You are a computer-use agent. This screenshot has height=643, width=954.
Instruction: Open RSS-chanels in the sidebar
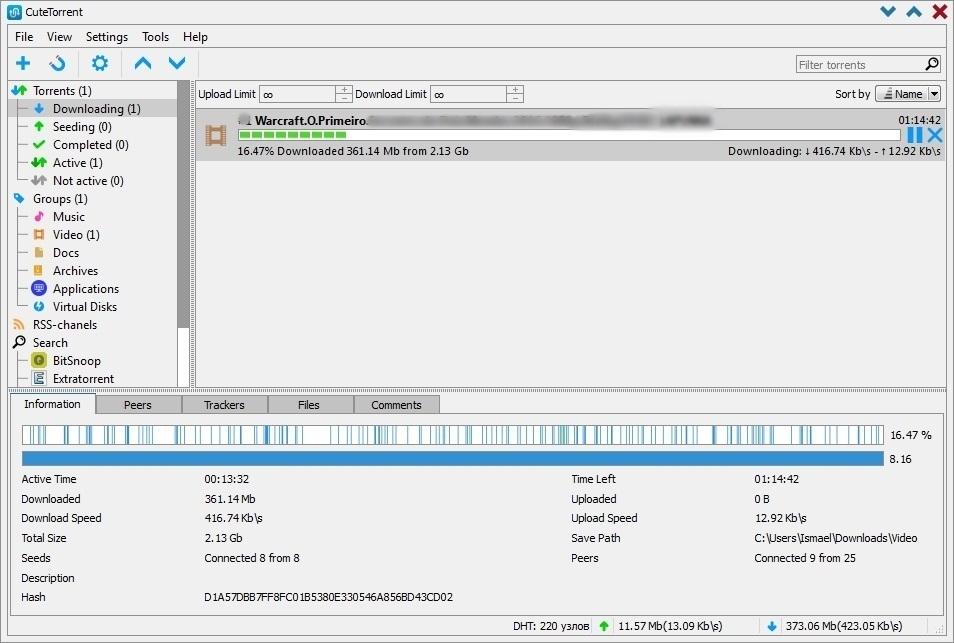click(64, 325)
